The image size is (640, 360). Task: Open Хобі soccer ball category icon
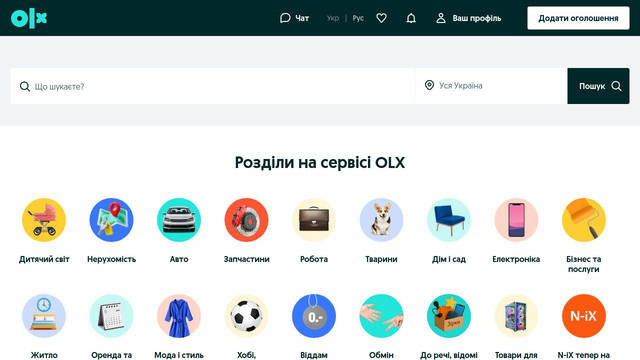click(247, 316)
